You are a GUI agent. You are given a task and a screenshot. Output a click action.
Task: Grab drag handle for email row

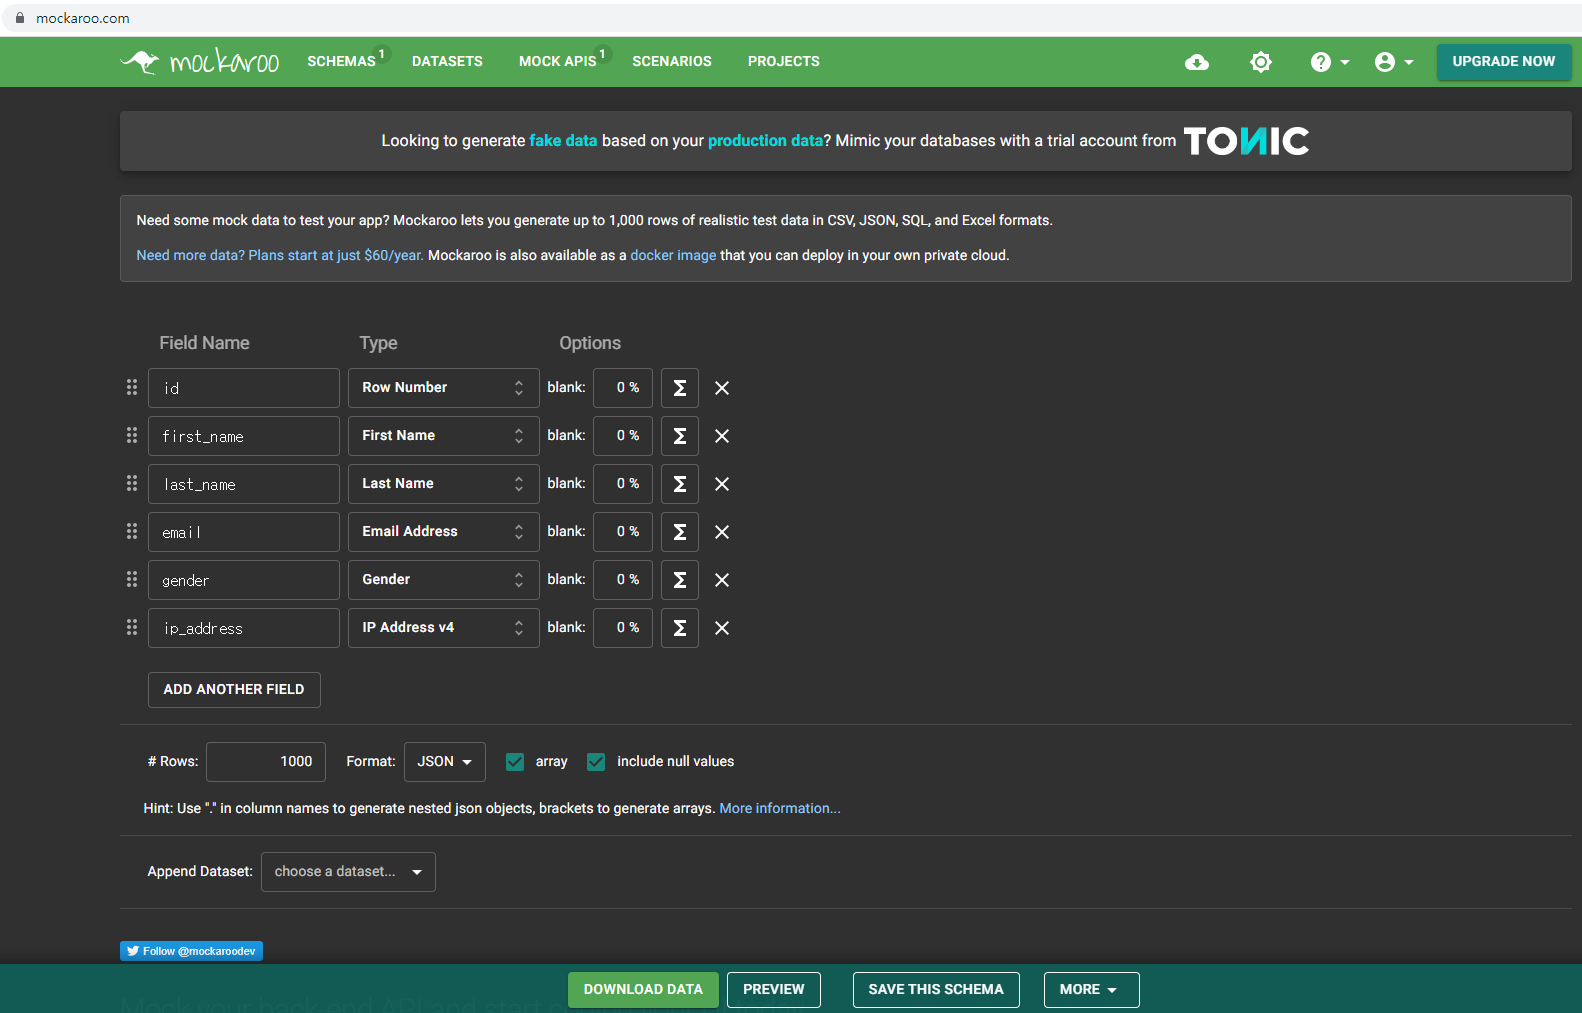(132, 531)
